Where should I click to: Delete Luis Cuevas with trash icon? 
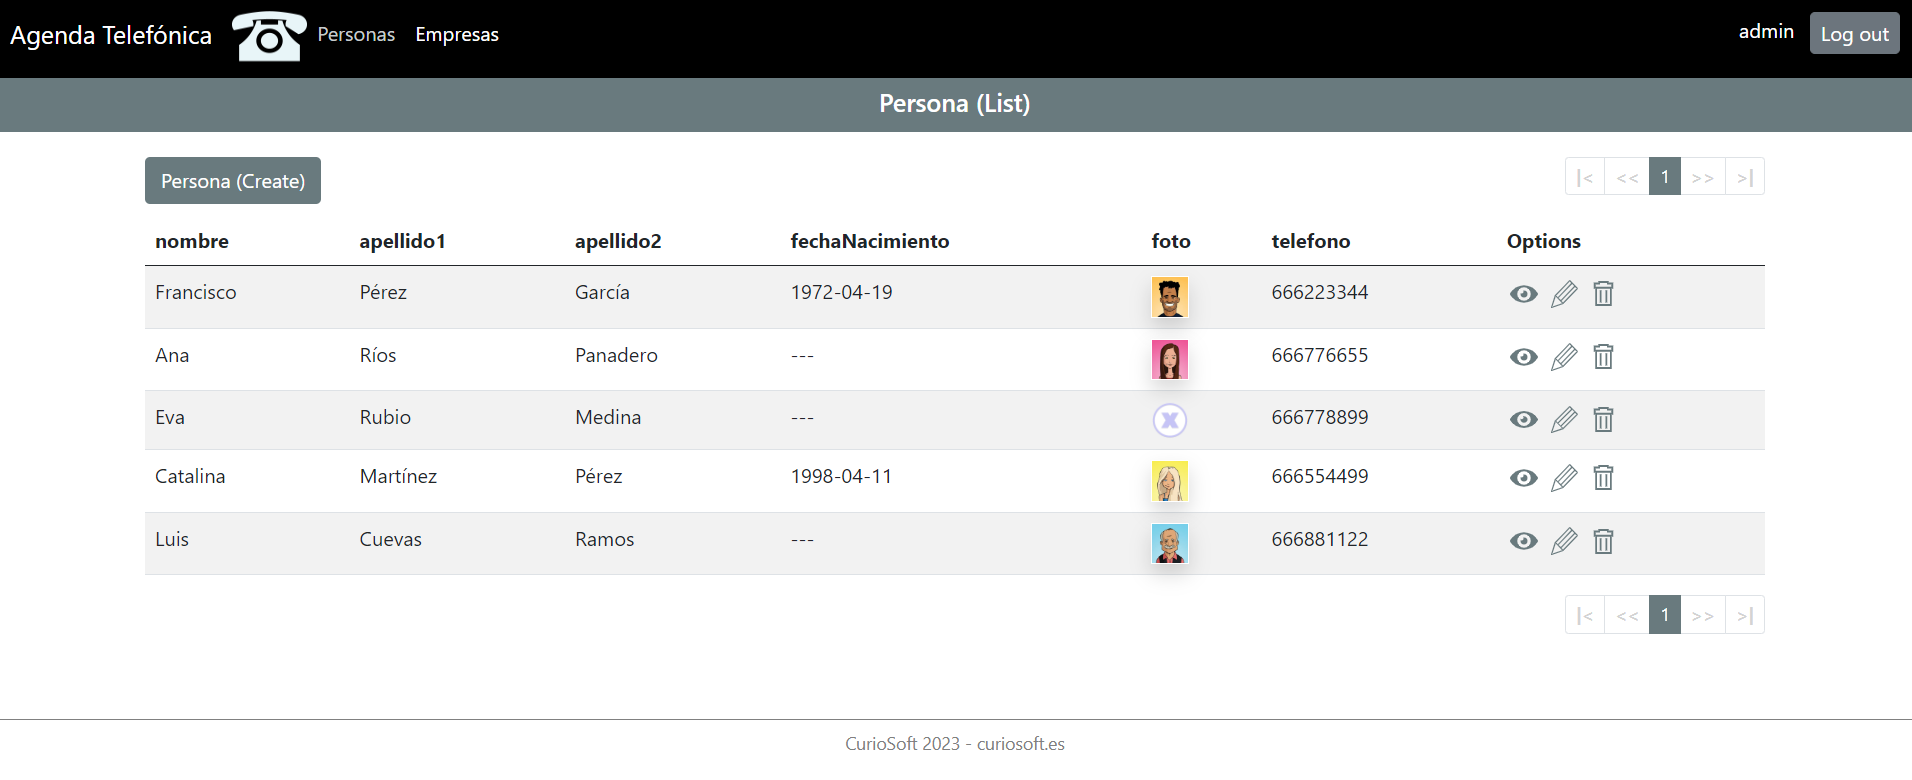point(1603,541)
